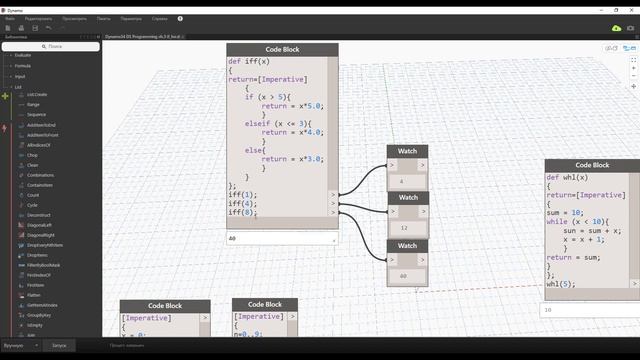
Task: Click the FirstItem library node
Action: pyautogui.click(x=35, y=285)
